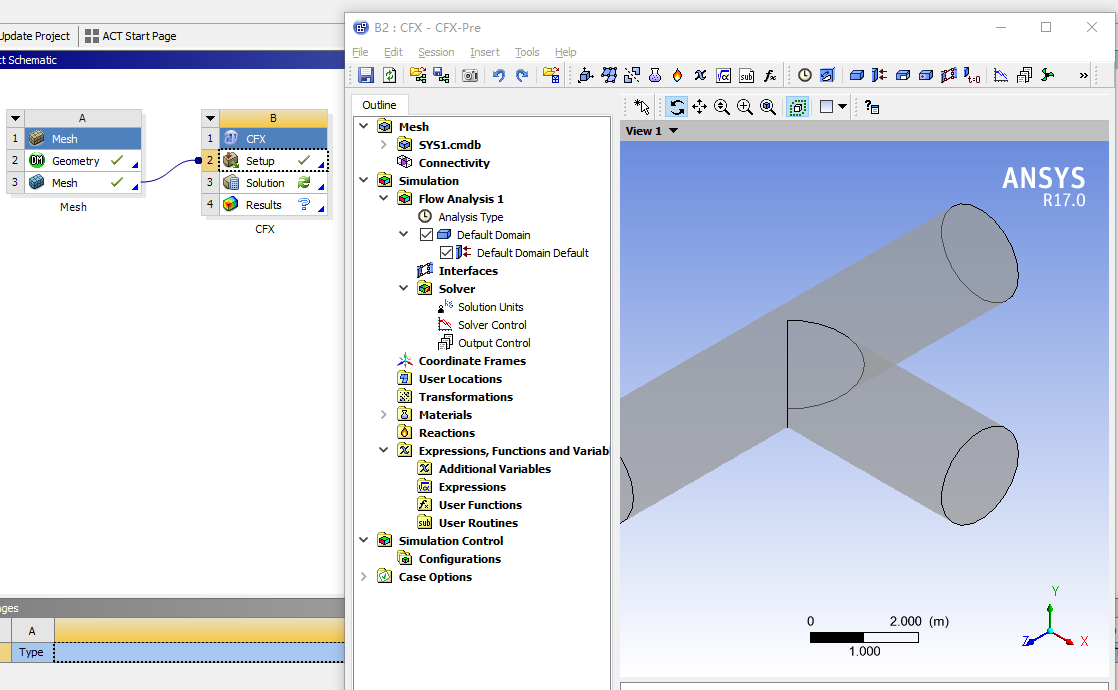1118x690 pixels.
Task: Select the Setup cell in CFX system
Action: pyautogui.click(x=274, y=161)
